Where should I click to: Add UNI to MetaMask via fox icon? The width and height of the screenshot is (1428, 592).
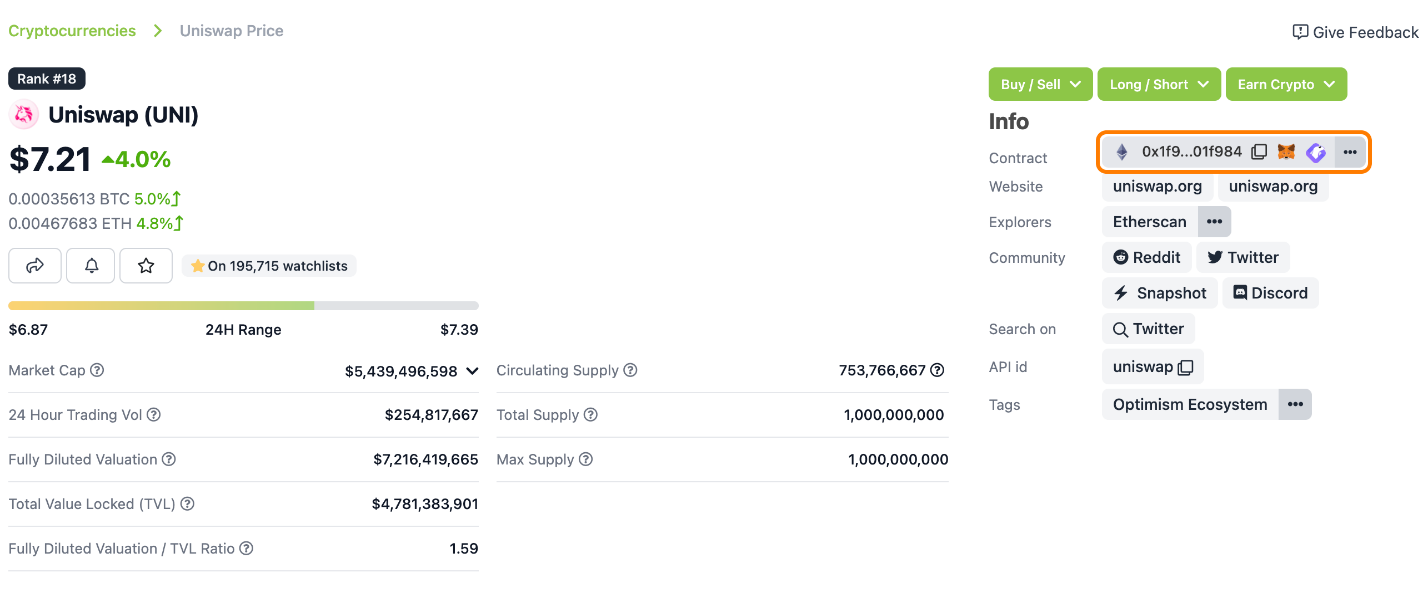pos(1286,152)
